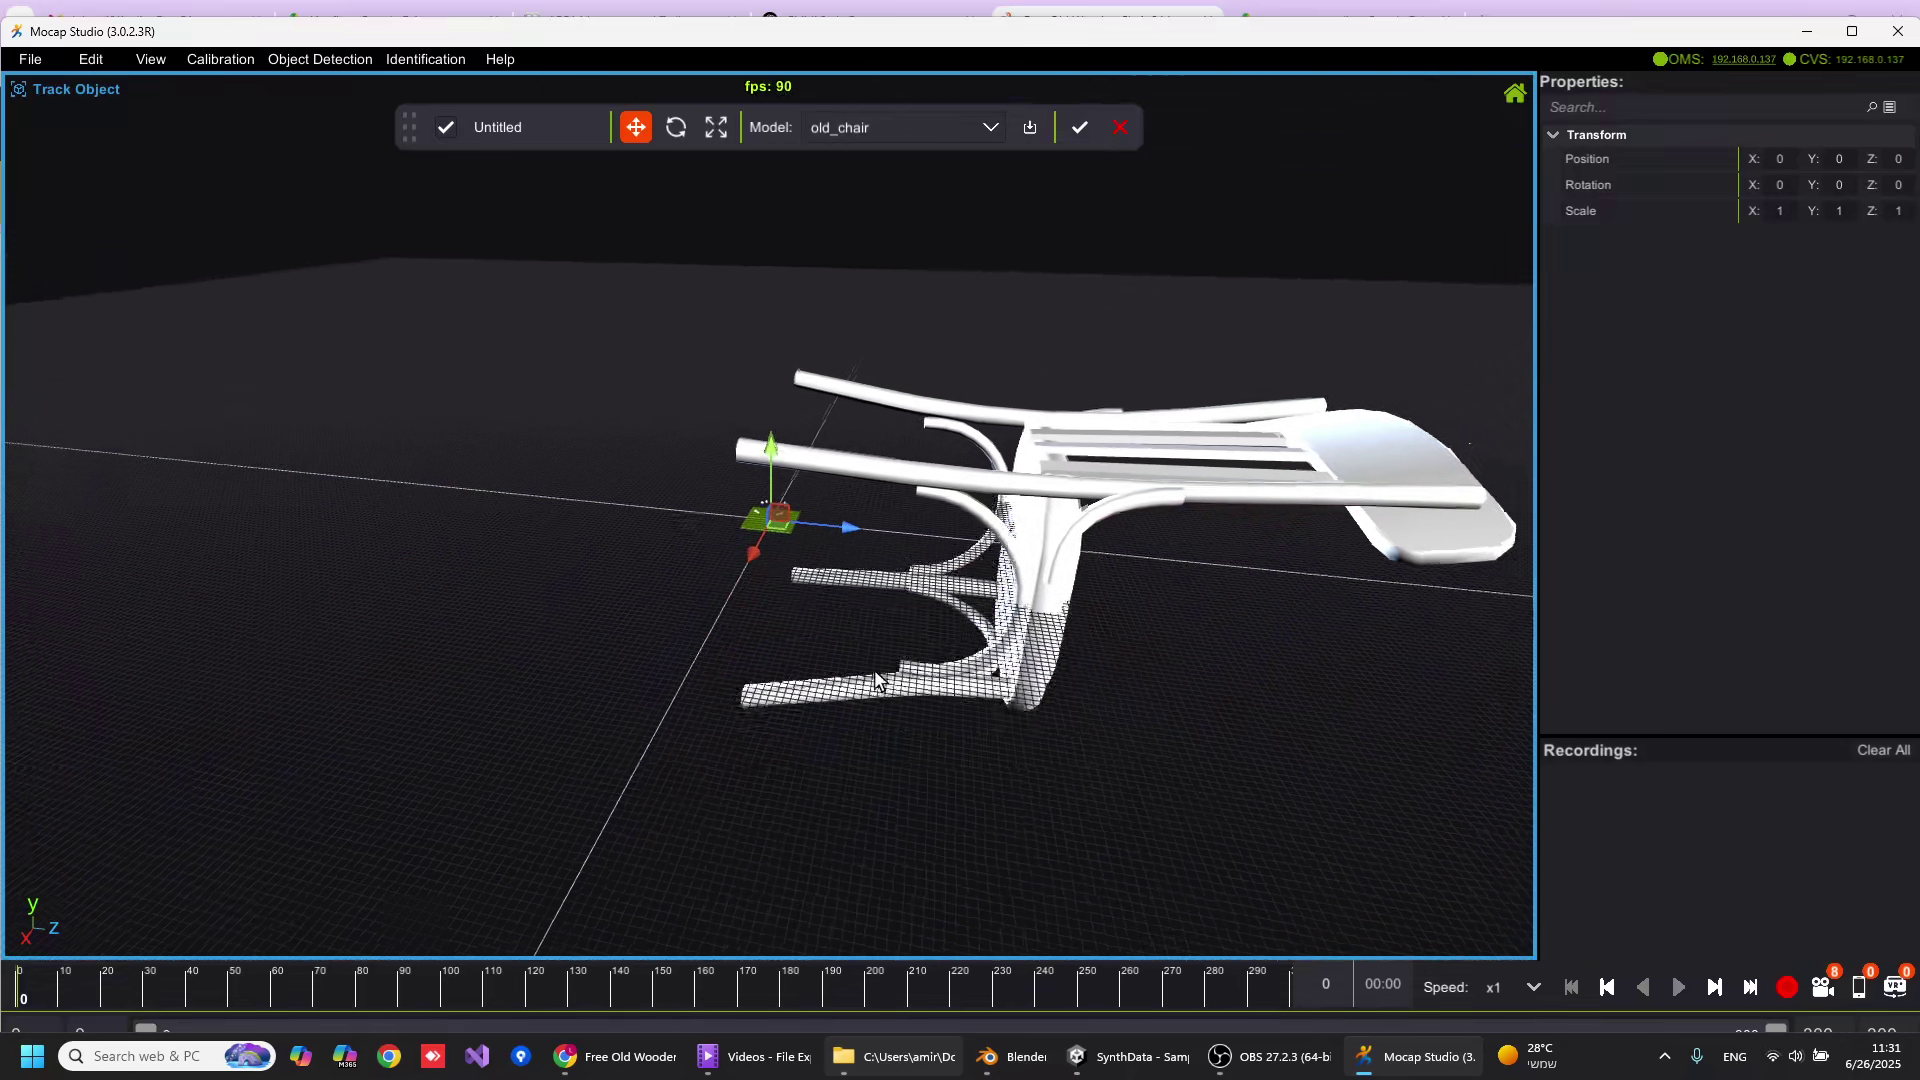The image size is (1920, 1080).
Task: Click the import model download icon
Action: click(x=1030, y=128)
